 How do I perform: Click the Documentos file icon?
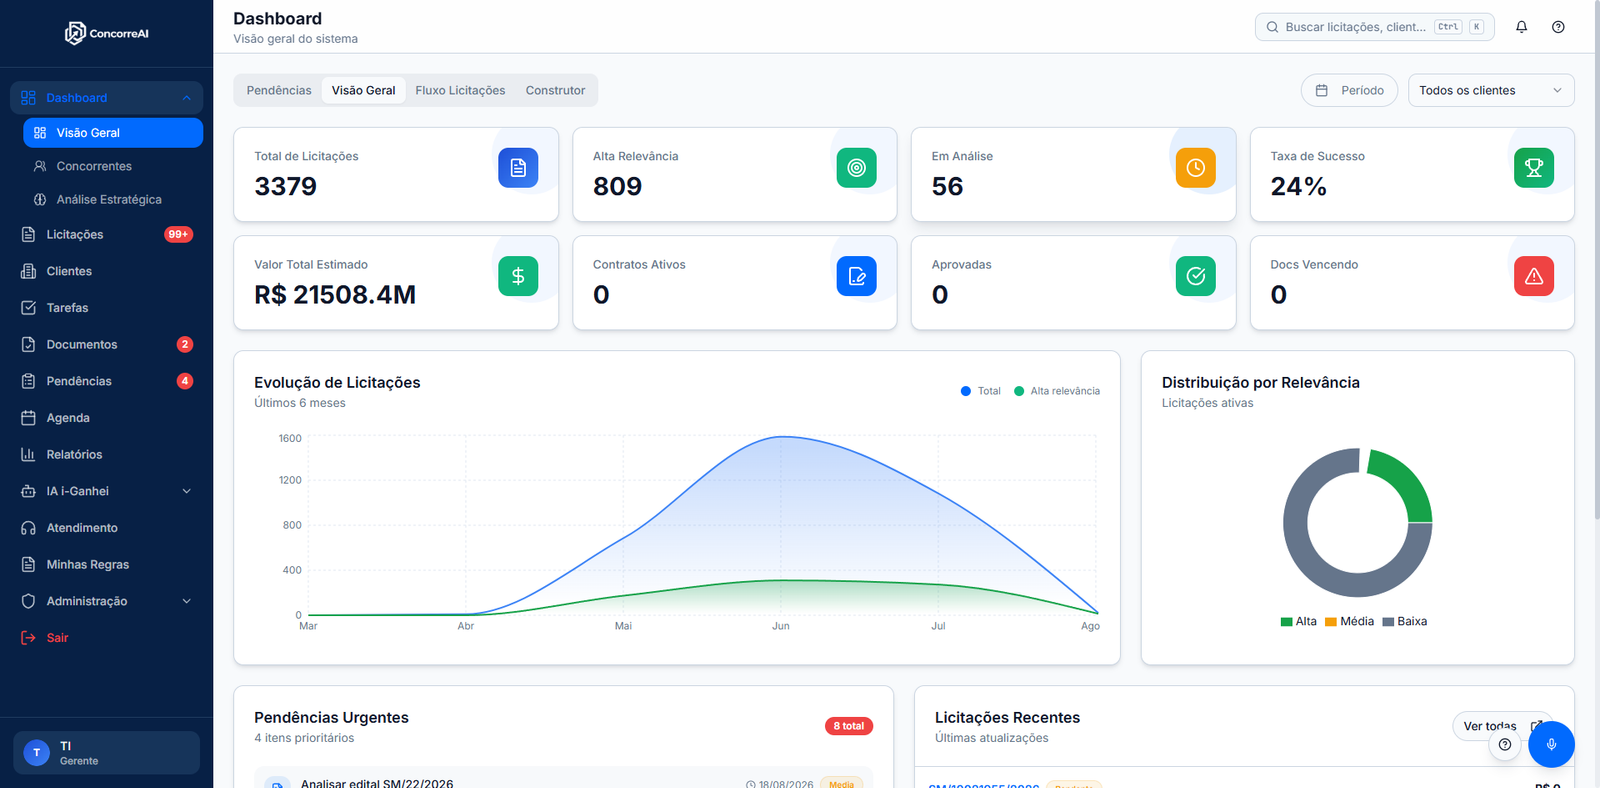click(x=28, y=344)
